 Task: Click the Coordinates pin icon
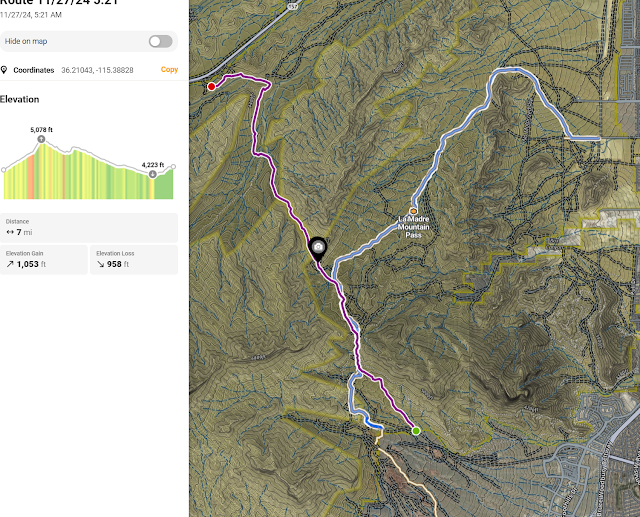[5, 71]
